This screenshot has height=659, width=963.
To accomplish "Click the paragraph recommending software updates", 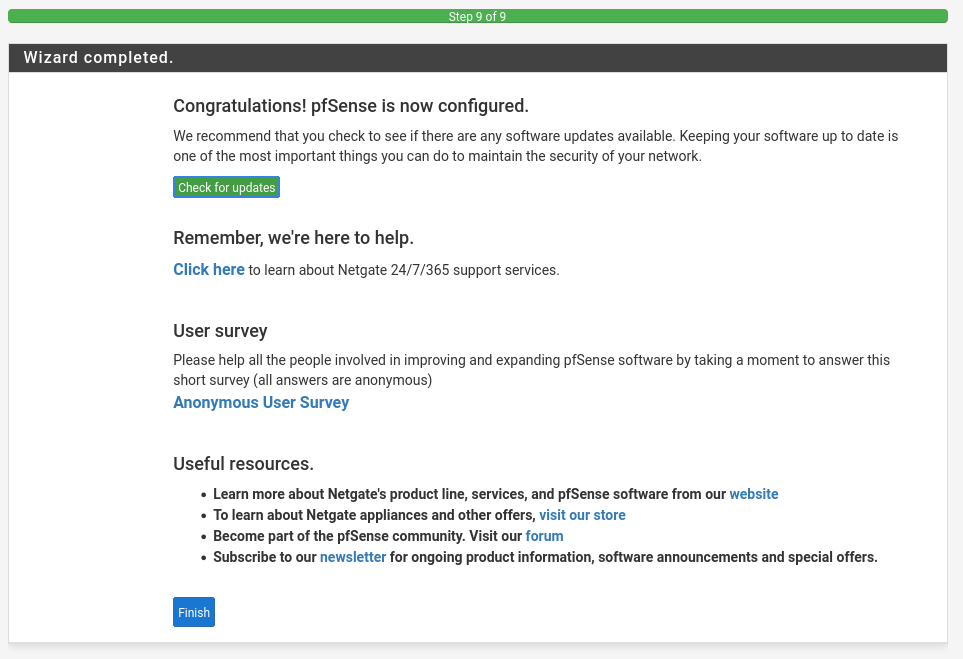I will click(x=535, y=146).
